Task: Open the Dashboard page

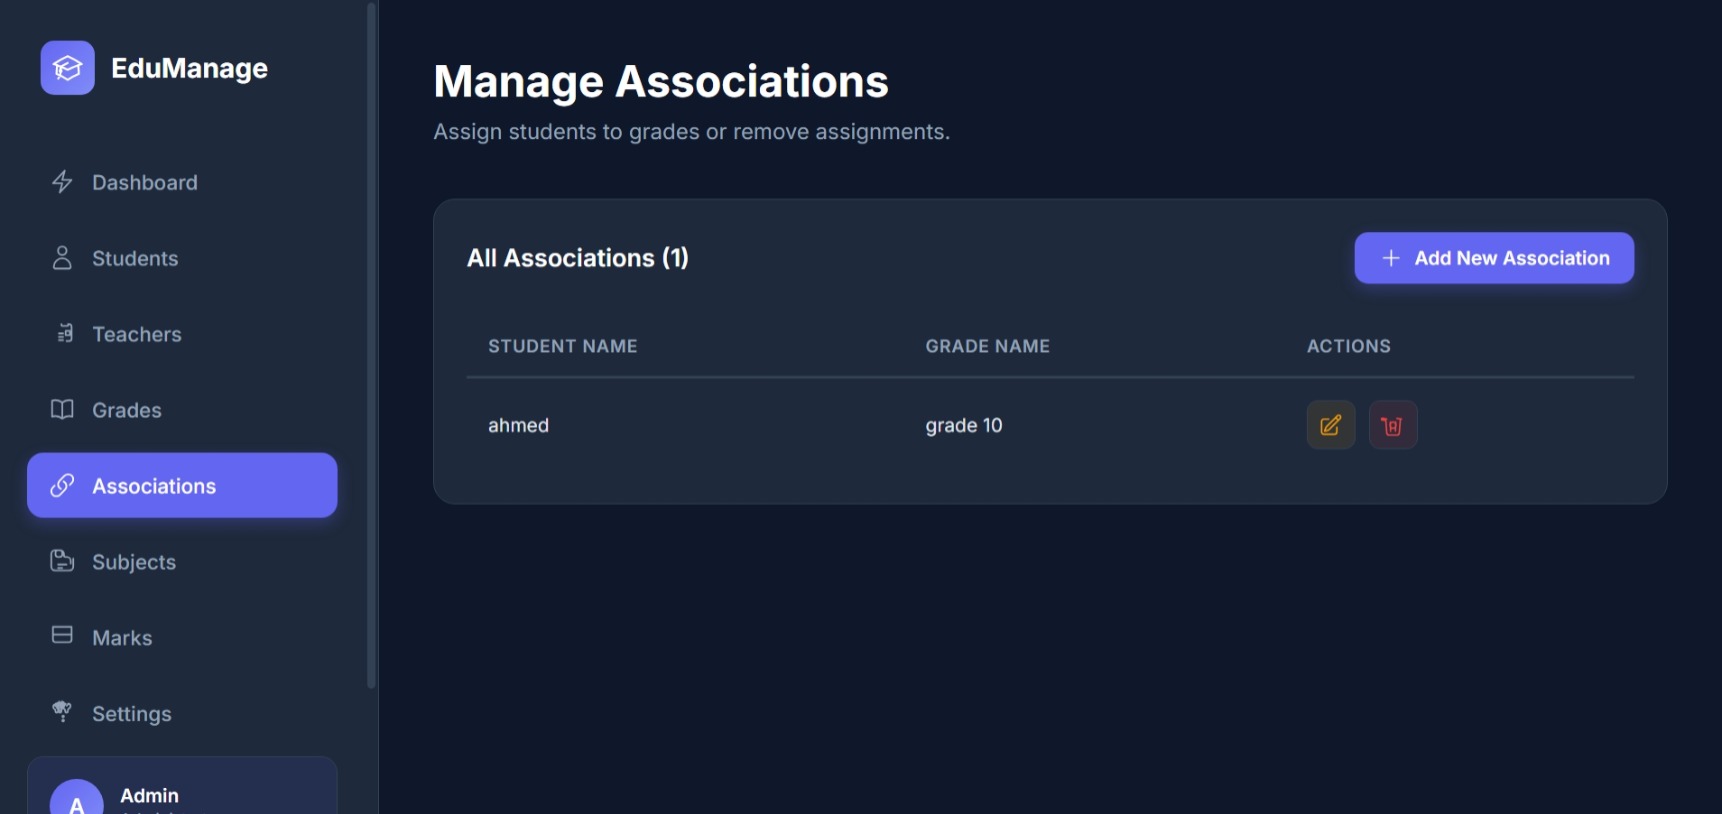Action: [x=144, y=183]
